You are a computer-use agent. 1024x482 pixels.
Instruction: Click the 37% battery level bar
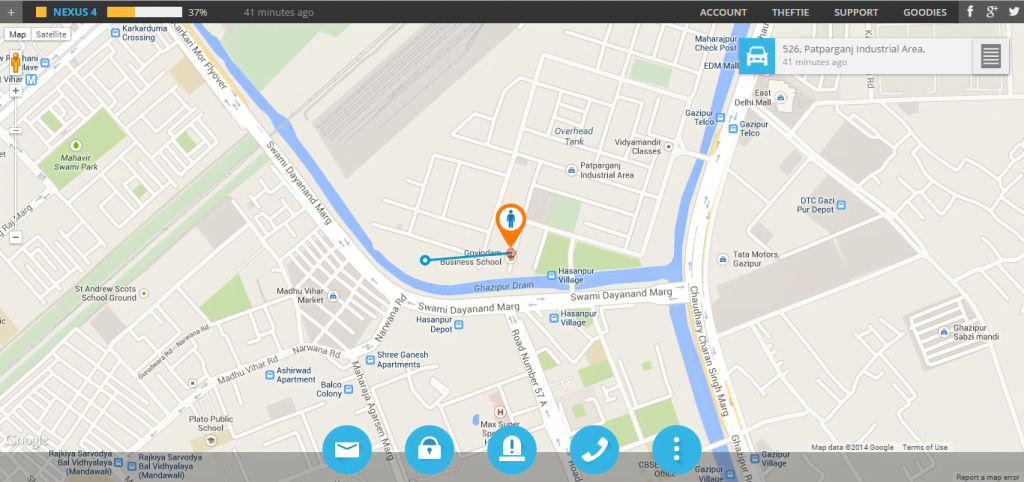coord(144,12)
